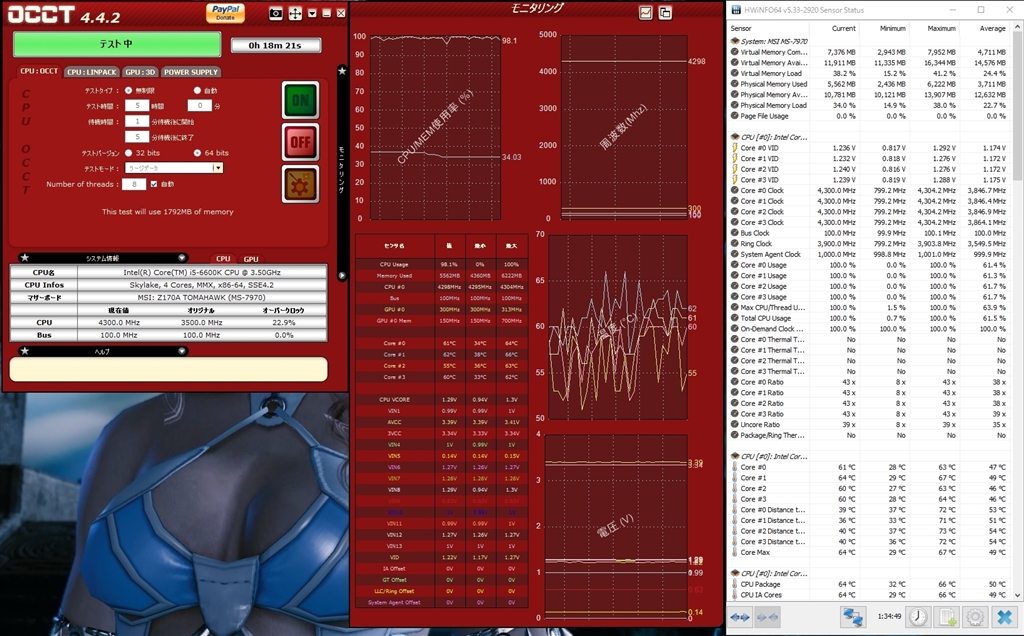This screenshot has width=1024, height=636.
Task: Click the star on the モニタリング side strip
Action: [342, 71]
